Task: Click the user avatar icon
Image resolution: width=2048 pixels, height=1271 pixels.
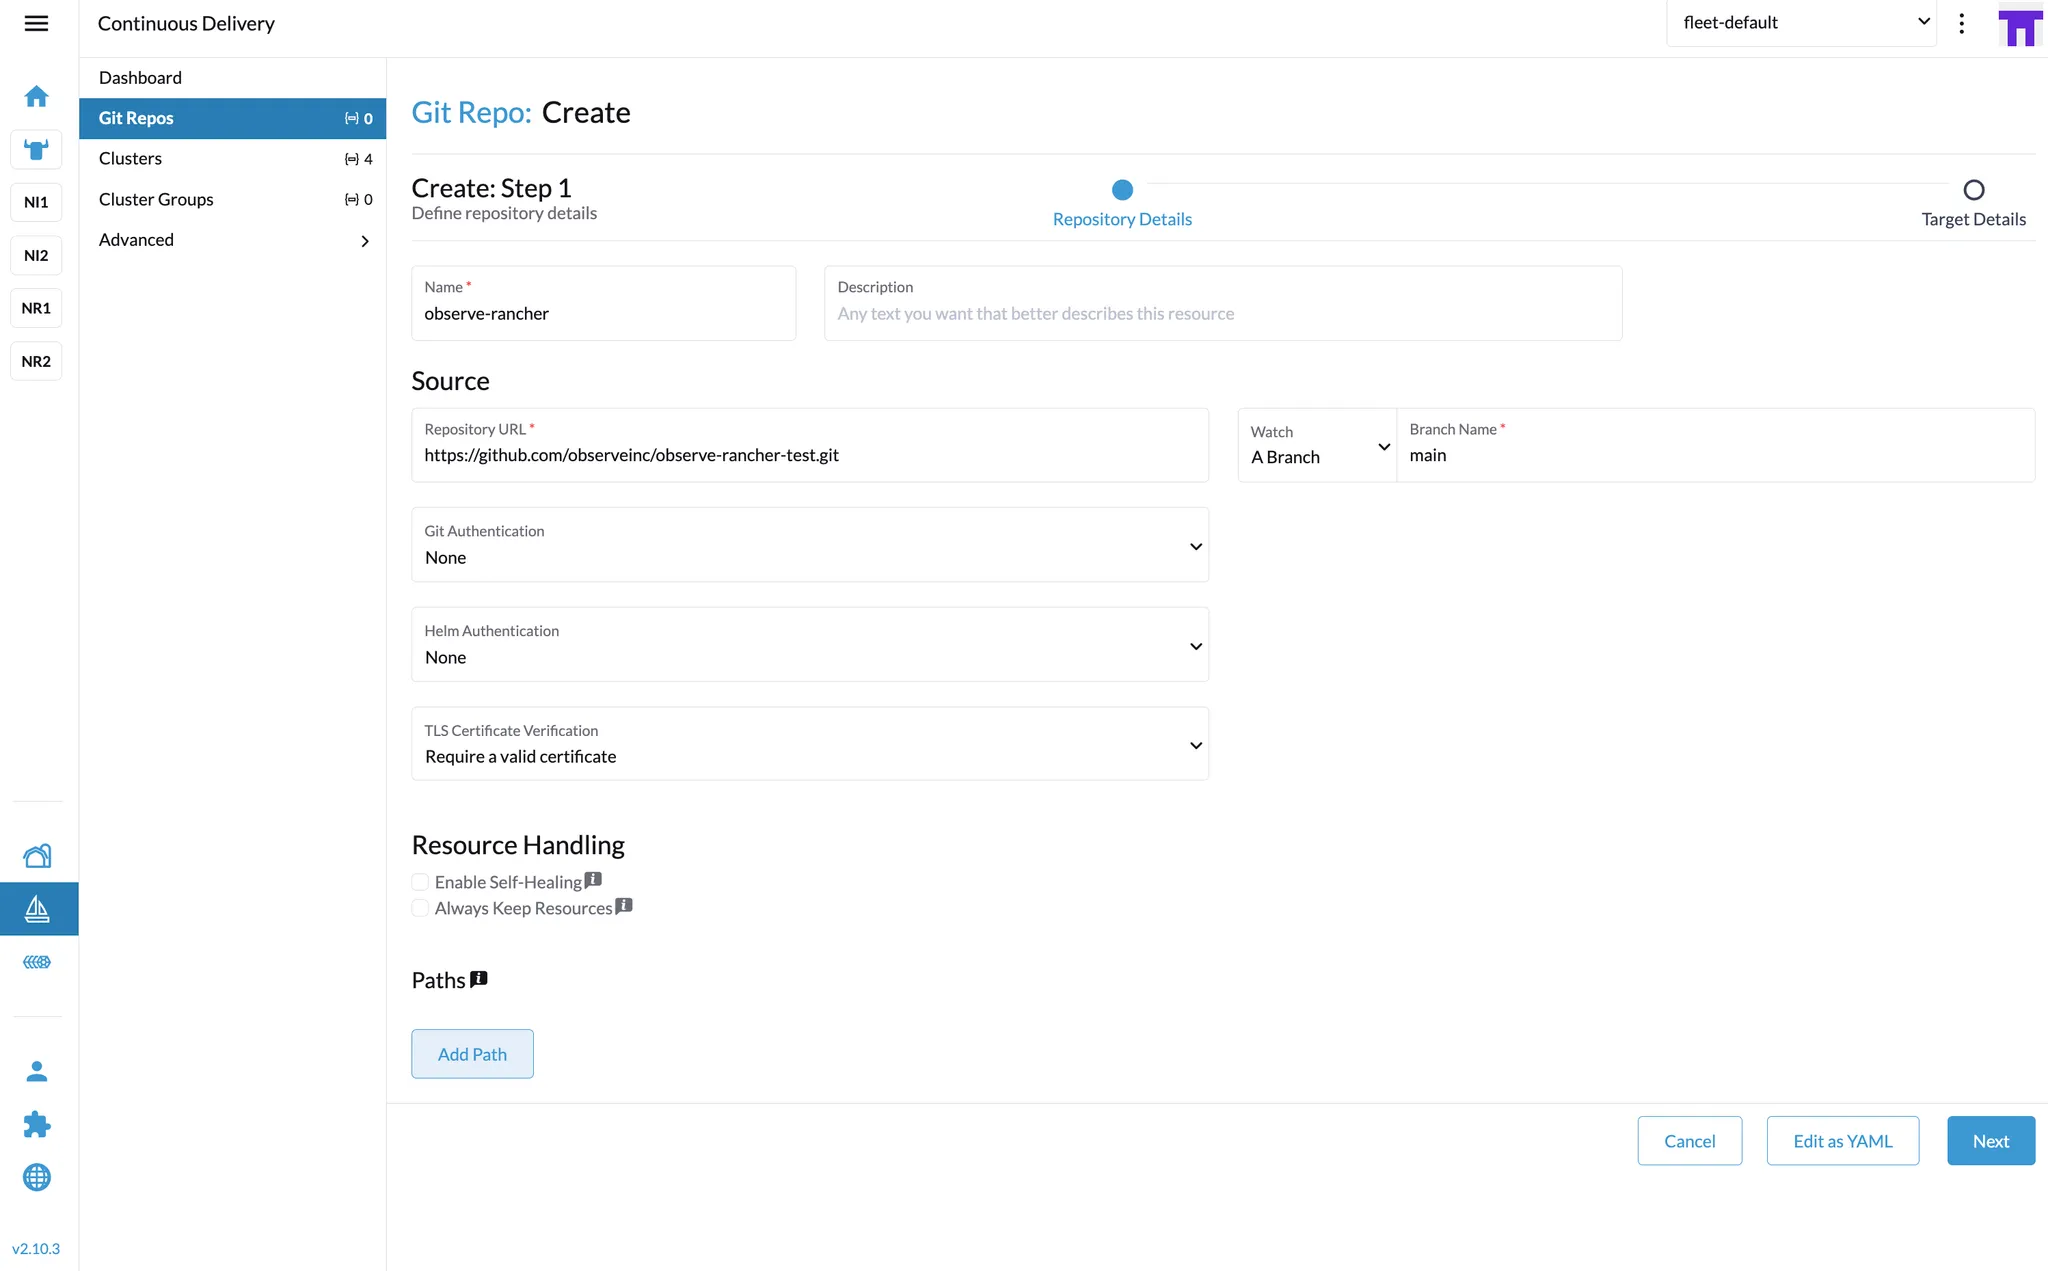Action: 2019,25
